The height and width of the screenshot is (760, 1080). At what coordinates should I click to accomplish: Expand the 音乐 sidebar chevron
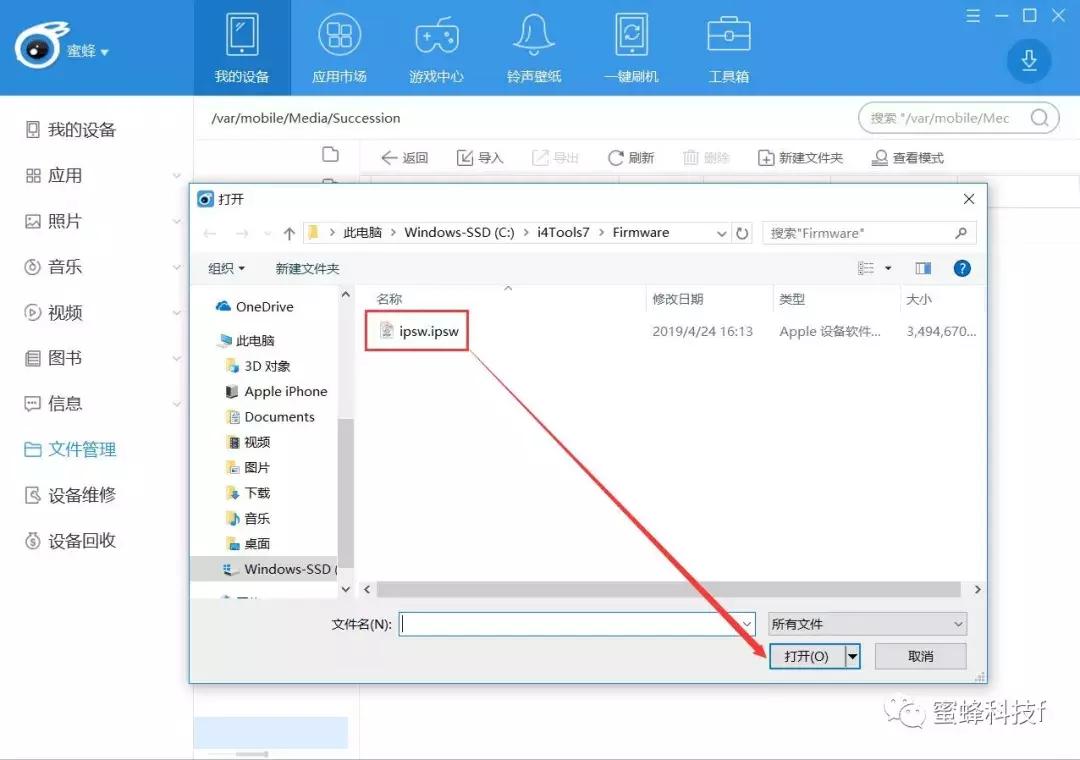click(x=177, y=267)
